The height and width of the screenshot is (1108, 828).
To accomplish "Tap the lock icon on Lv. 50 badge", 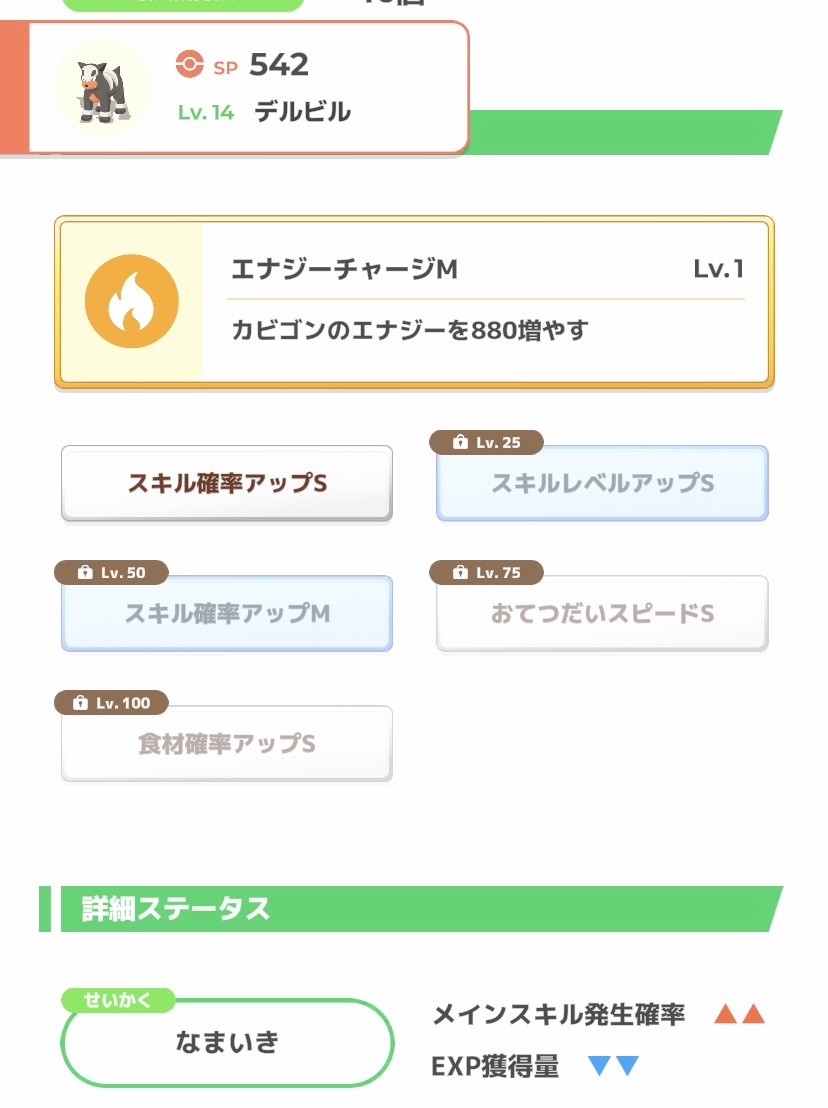I will coord(85,572).
